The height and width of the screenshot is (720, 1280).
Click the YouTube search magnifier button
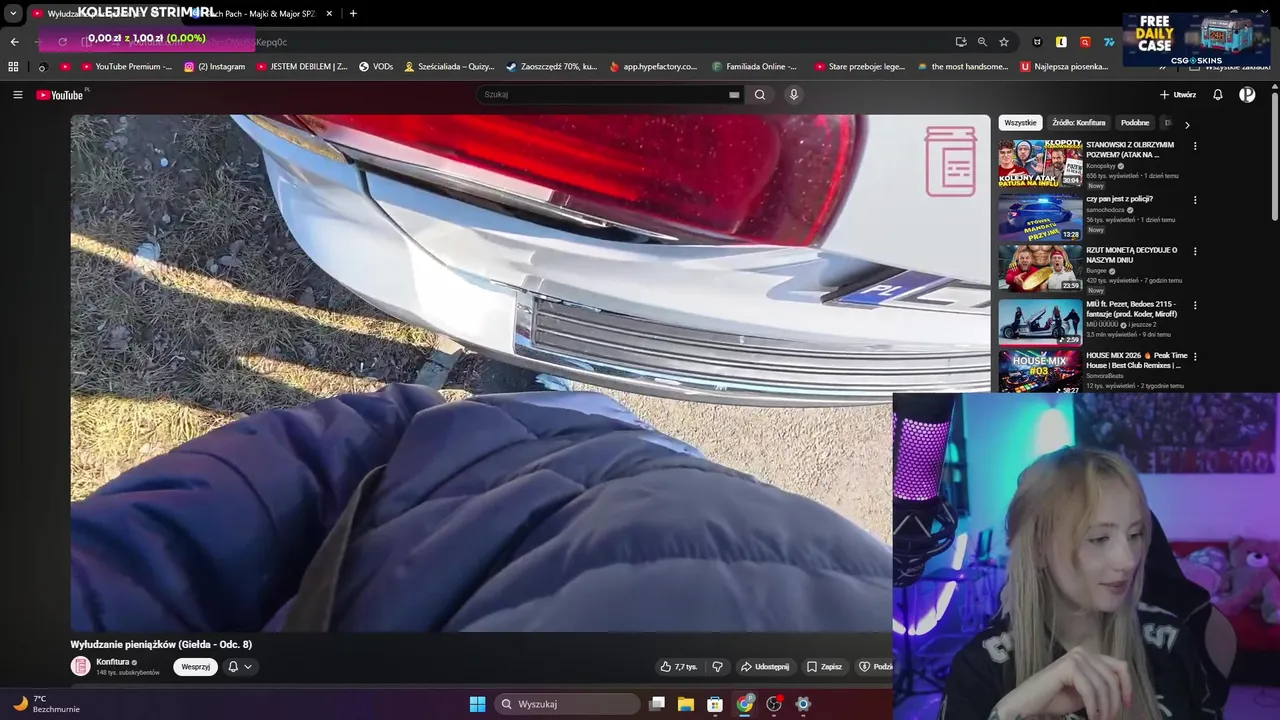[x=760, y=95]
